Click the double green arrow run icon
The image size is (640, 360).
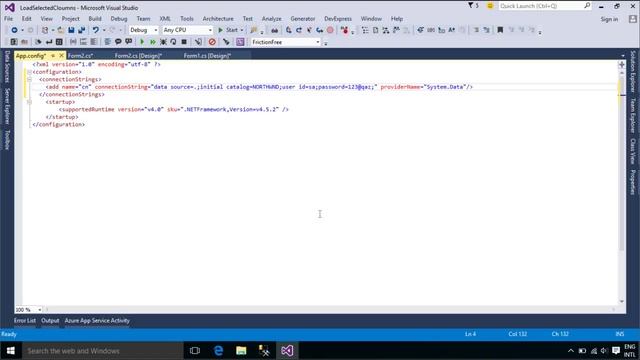click(x=153, y=42)
